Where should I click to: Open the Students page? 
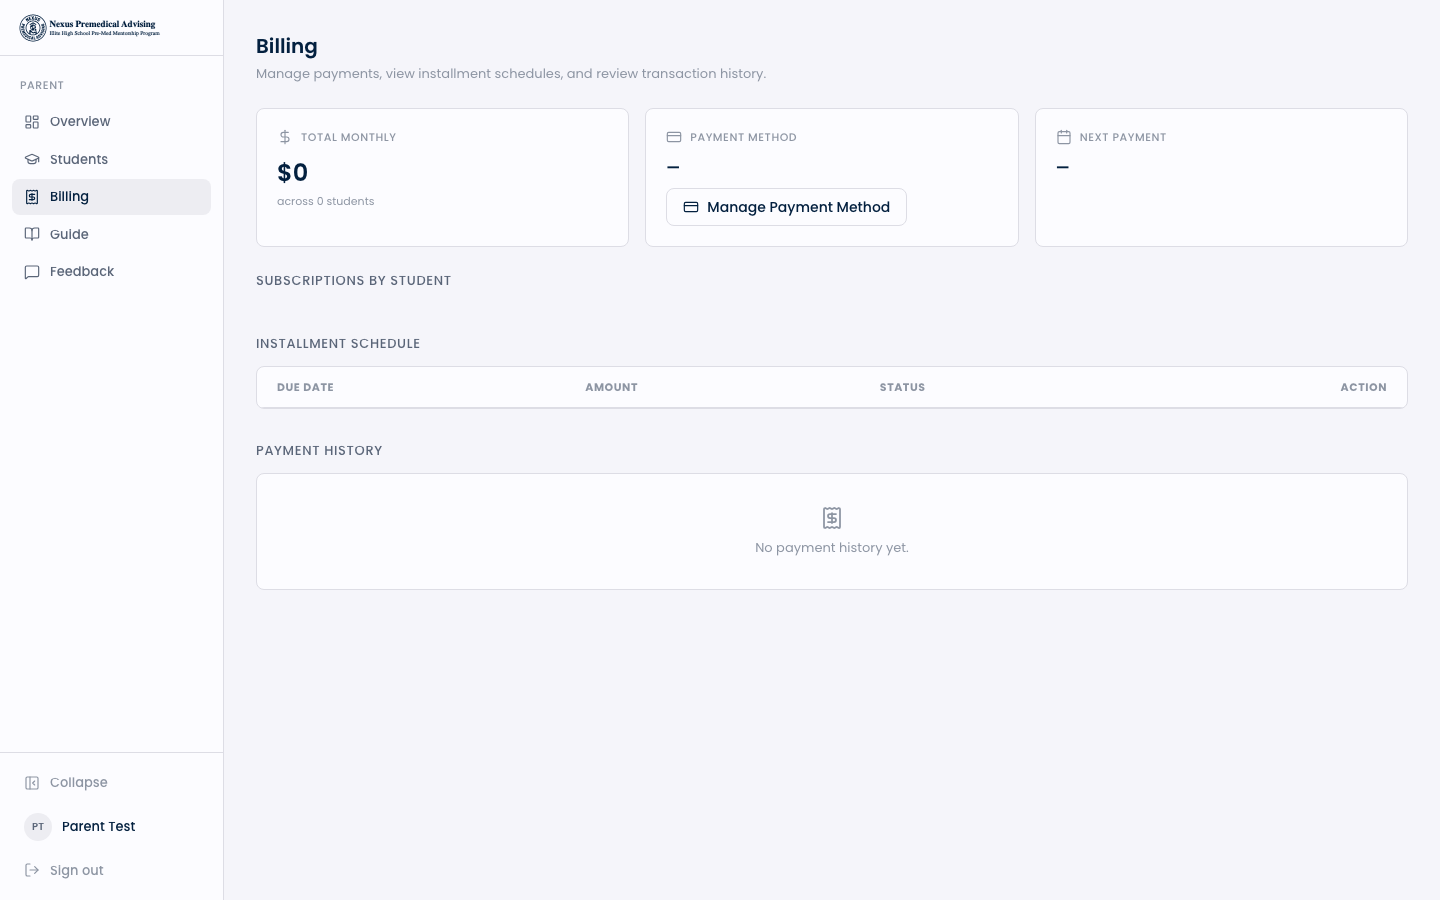point(78,159)
